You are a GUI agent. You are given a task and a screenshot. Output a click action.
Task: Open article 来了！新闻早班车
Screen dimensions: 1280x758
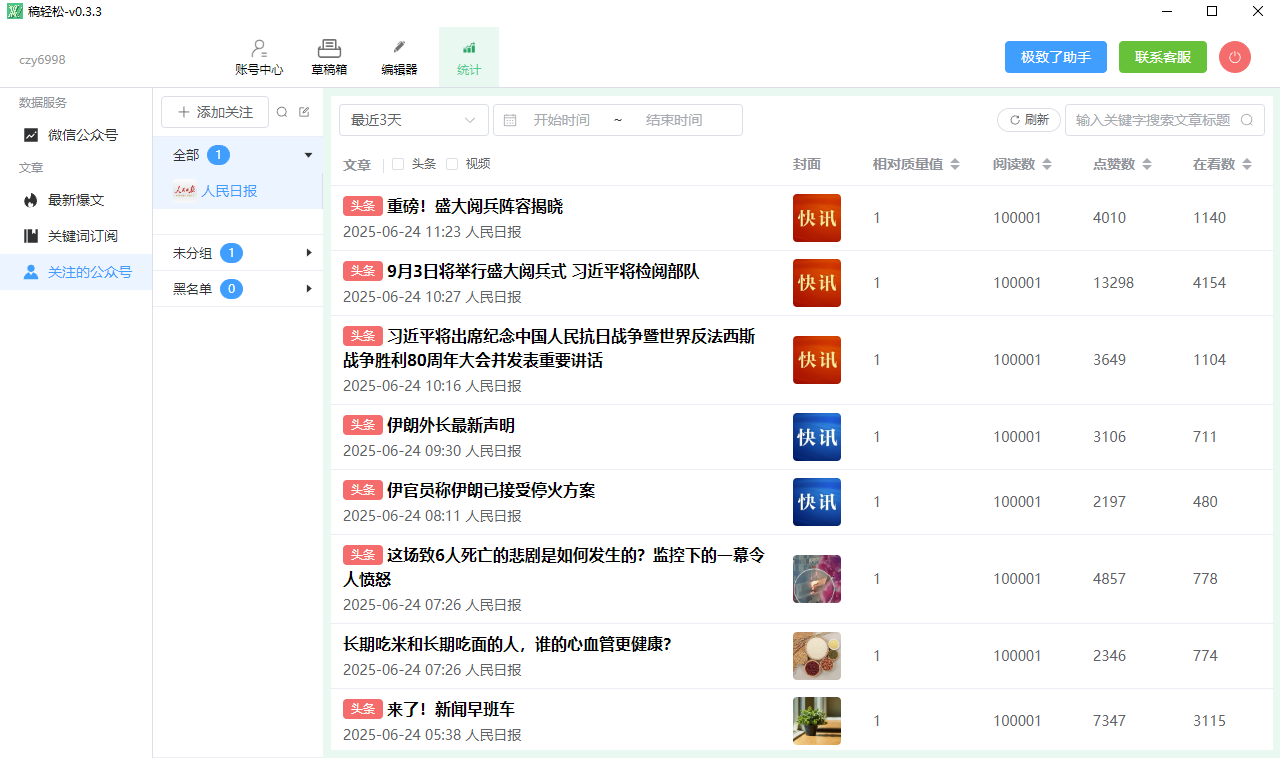click(x=451, y=709)
